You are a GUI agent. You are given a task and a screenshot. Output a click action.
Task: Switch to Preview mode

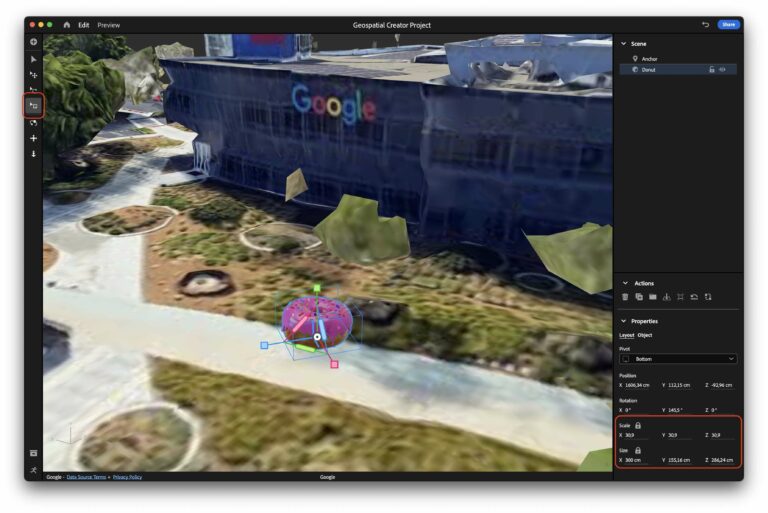pos(109,25)
